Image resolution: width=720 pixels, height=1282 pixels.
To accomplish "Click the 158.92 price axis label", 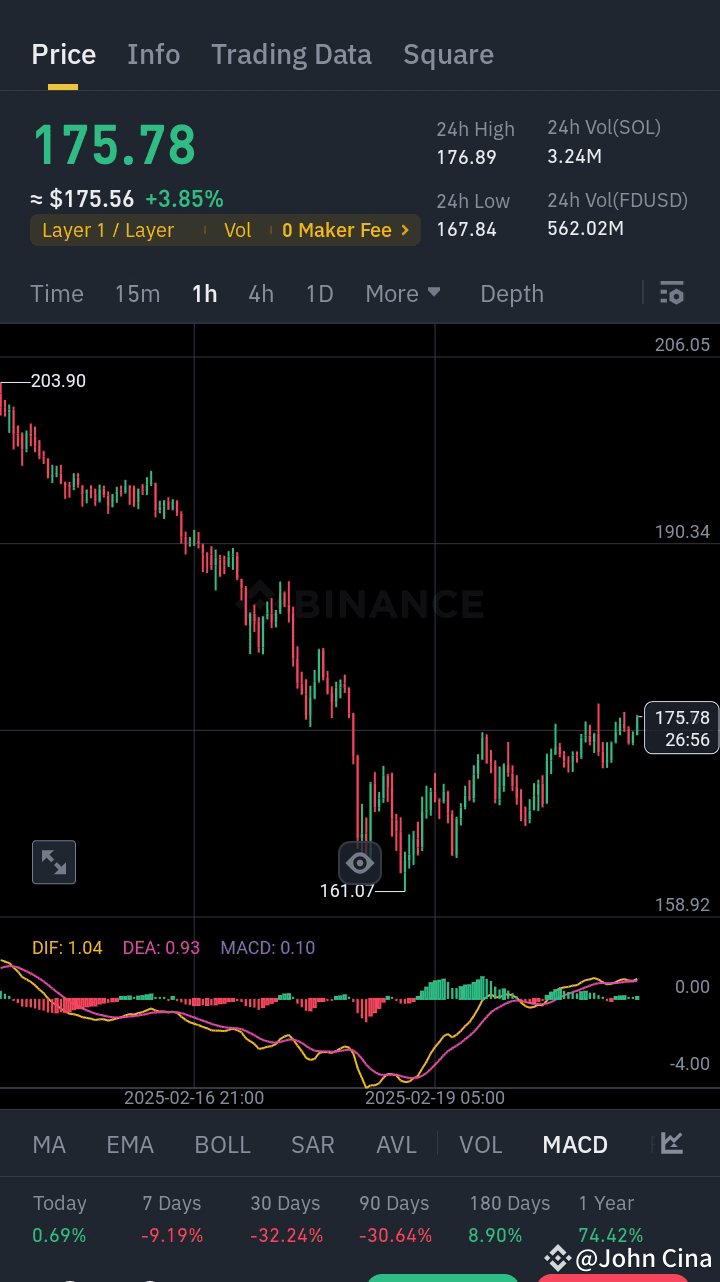I will 682,905.
